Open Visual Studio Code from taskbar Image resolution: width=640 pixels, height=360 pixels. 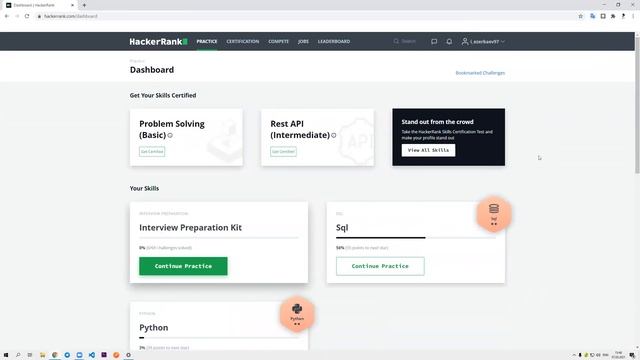(92, 355)
